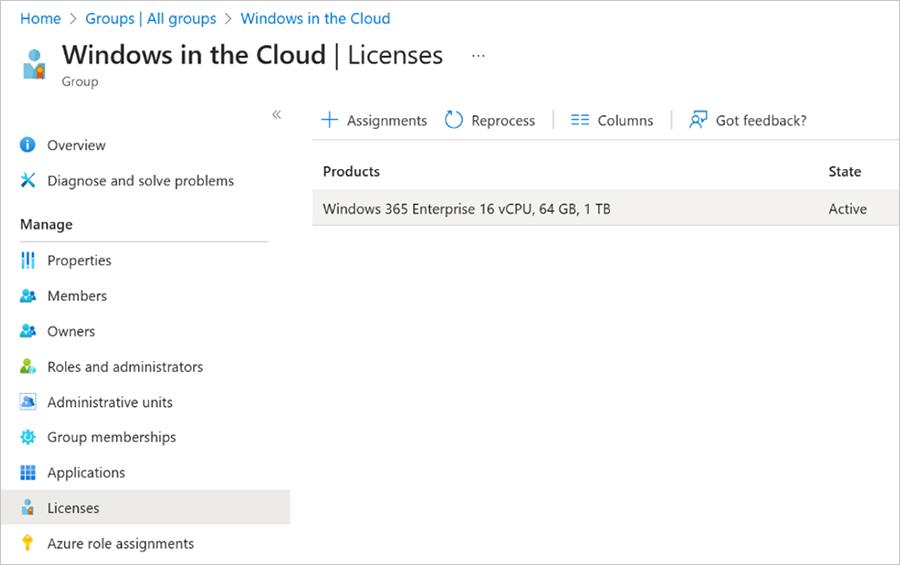The width and height of the screenshot is (900, 565).
Task: Open Azure role assignments
Action: (121, 544)
